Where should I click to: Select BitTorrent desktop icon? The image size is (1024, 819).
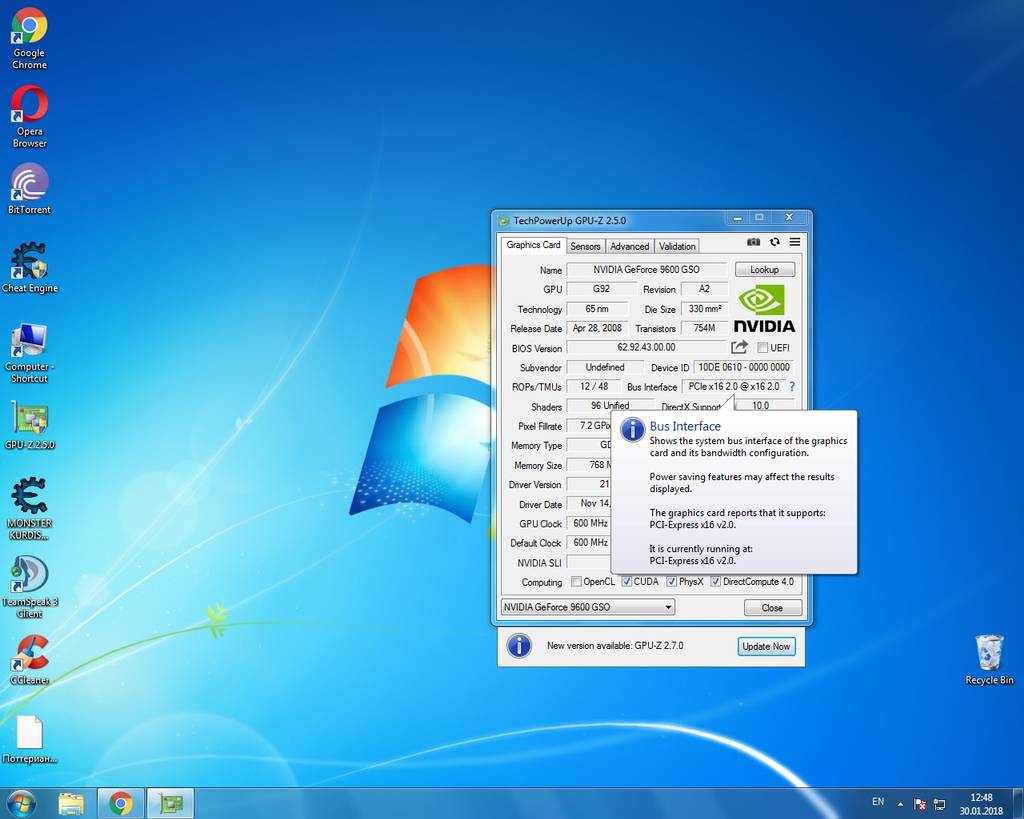coord(29,189)
